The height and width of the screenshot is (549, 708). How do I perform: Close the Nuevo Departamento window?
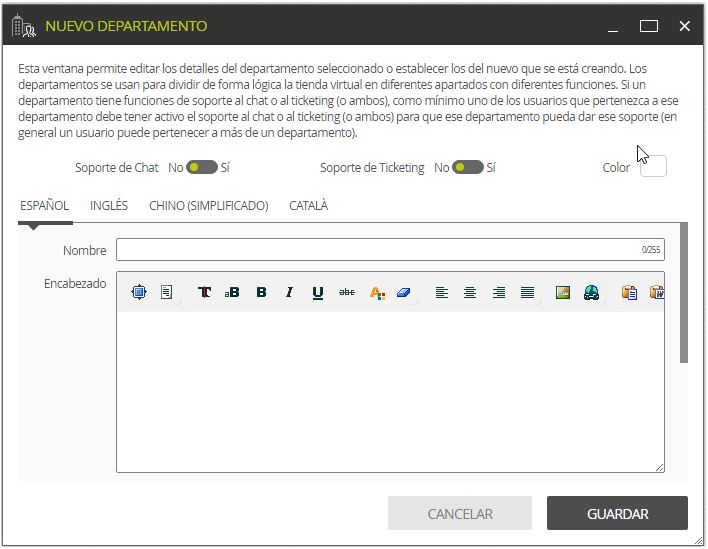[685, 26]
